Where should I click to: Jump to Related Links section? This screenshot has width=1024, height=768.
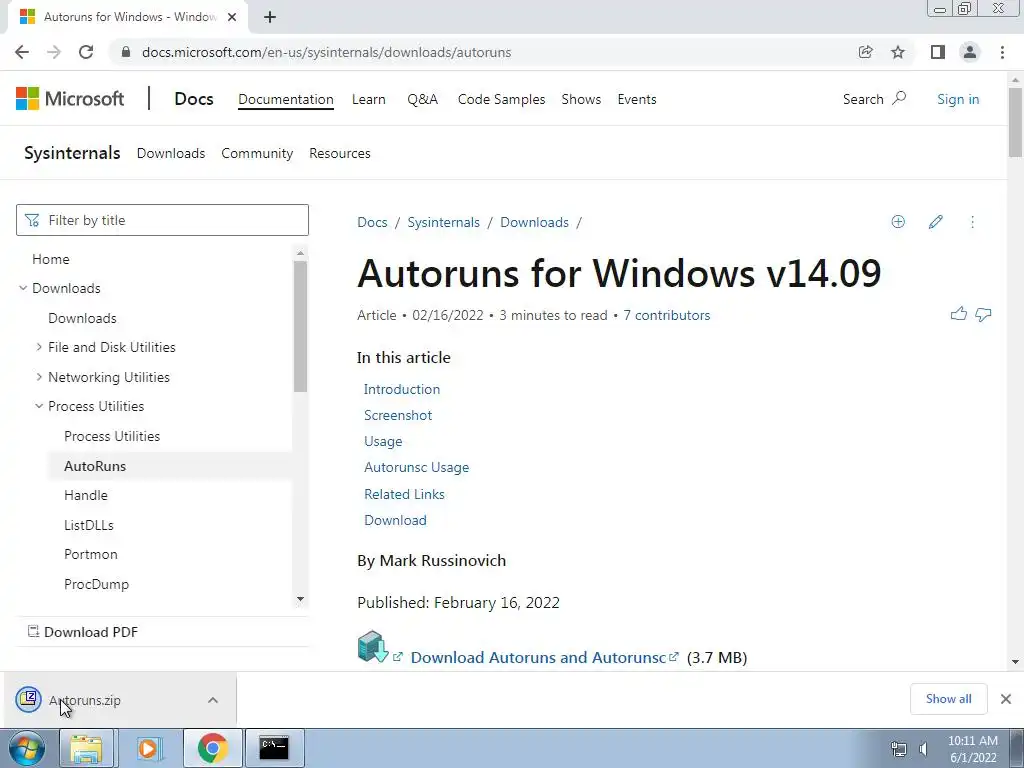[x=404, y=494]
